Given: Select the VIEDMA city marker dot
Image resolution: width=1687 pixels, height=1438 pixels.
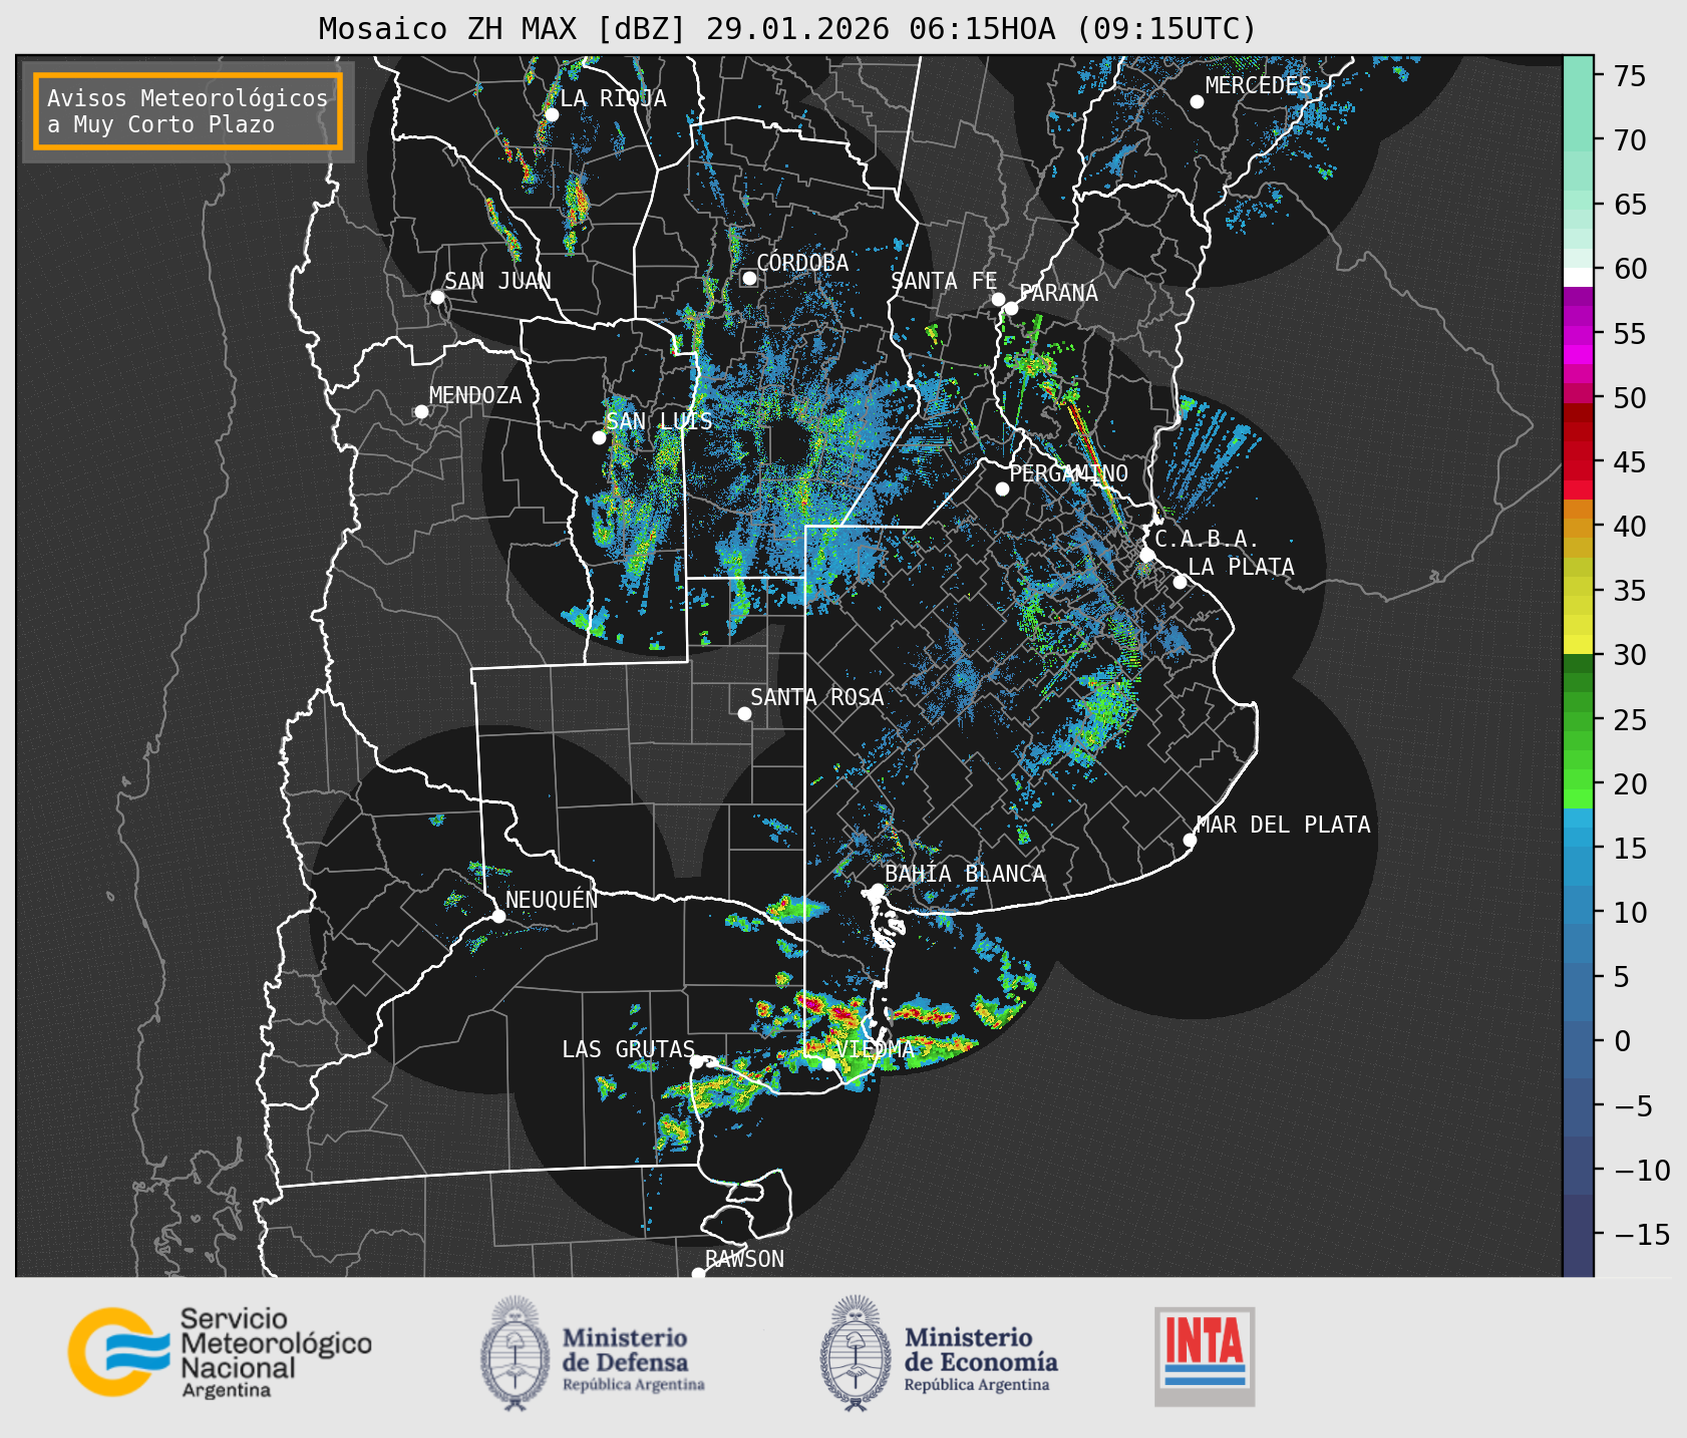Looking at the screenshot, I should pos(828,1064).
